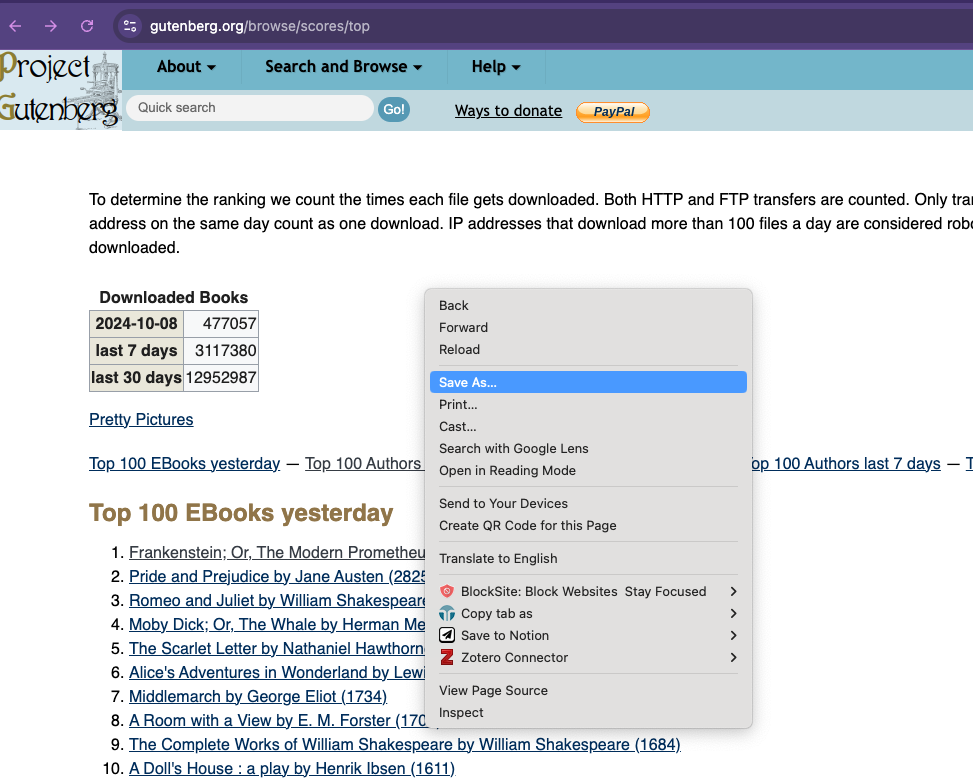This screenshot has height=783, width=973.
Task: Open the Pretty Pictures link
Action: click(141, 420)
